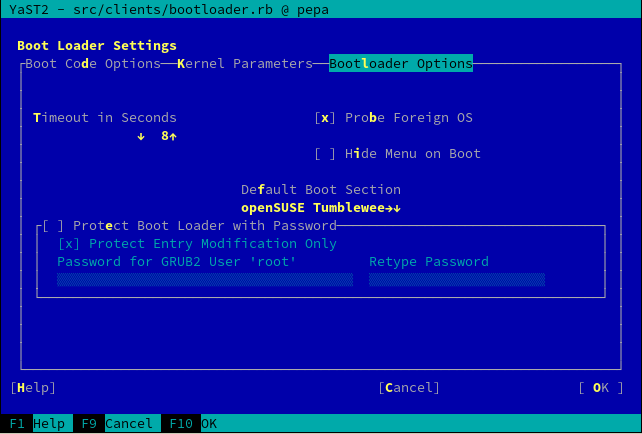Switch to the Boot Code Options tab
642x434 pixels.
coord(92,64)
